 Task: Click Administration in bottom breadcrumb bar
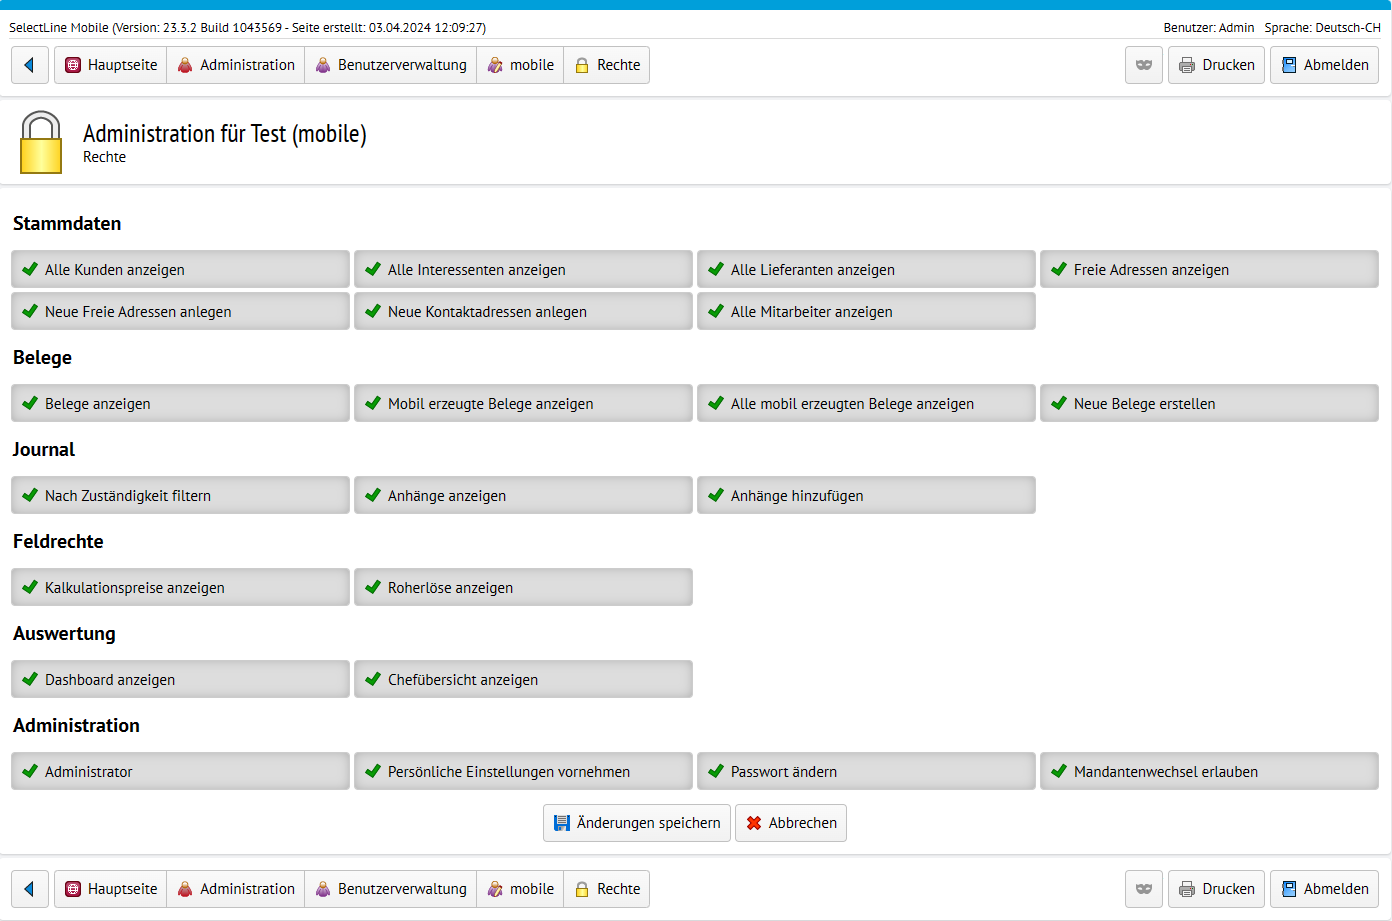pos(236,889)
